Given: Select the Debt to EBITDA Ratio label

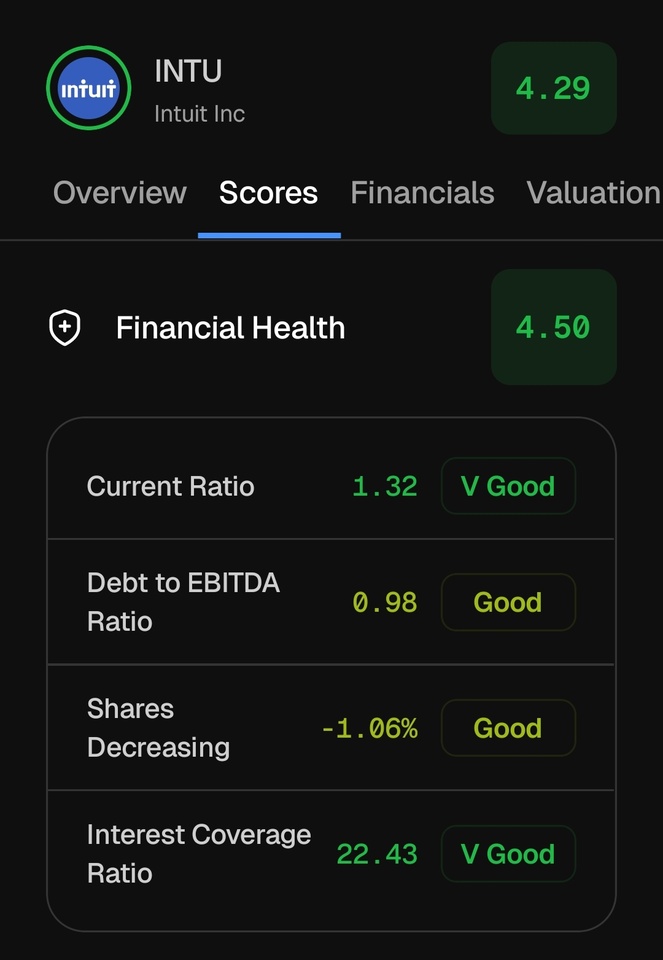Looking at the screenshot, I should tap(183, 602).
